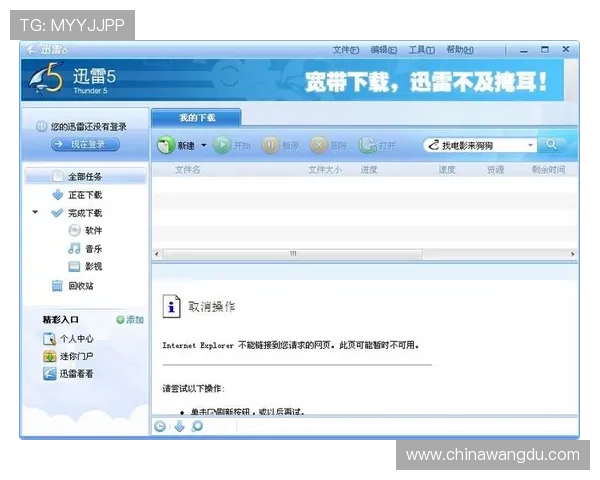600x480 pixels.
Task: Click the 进度 column header
Action: [x=369, y=170]
